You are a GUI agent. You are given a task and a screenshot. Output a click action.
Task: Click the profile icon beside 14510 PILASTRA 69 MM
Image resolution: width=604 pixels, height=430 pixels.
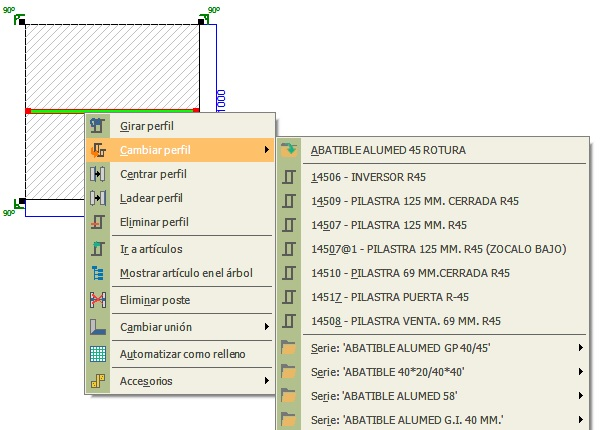click(x=289, y=273)
